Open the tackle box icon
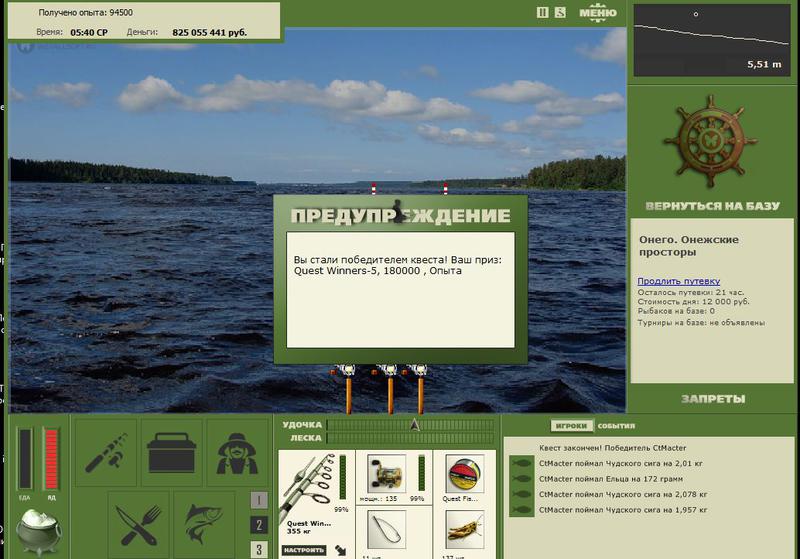The width and height of the screenshot is (800, 559). click(171, 452)
